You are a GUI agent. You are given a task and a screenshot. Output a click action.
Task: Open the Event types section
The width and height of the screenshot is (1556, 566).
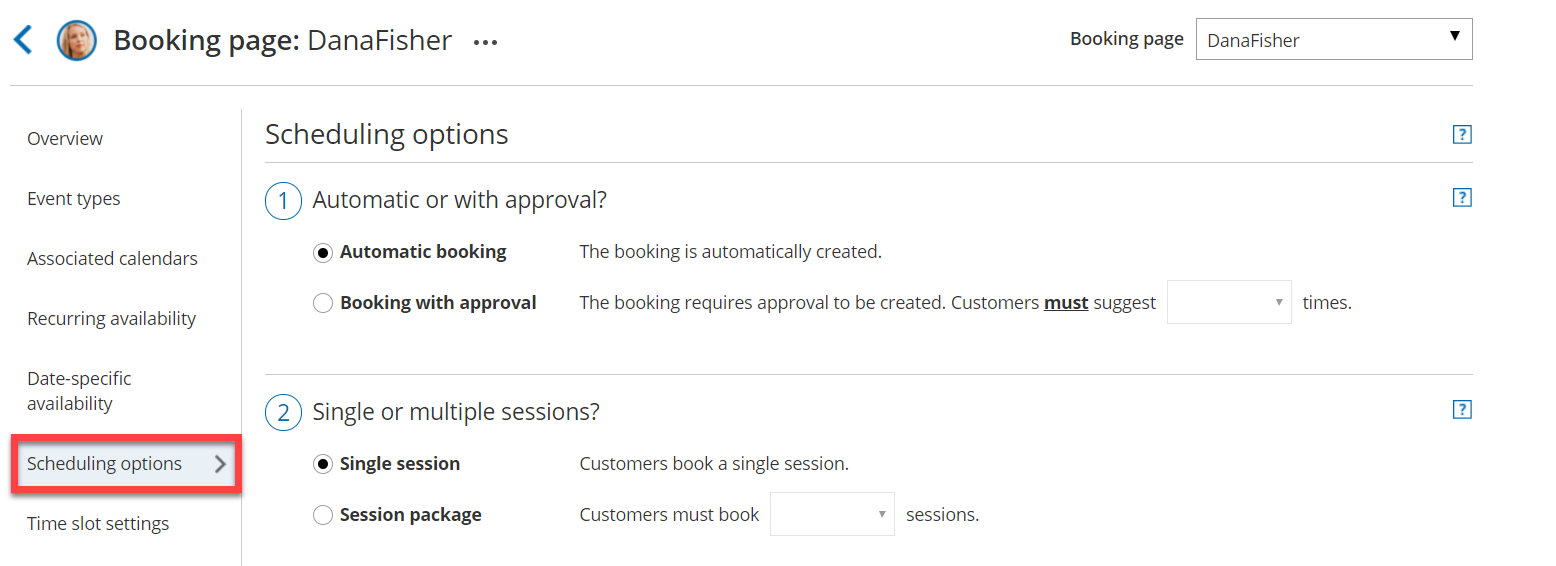tap(74, 199)
